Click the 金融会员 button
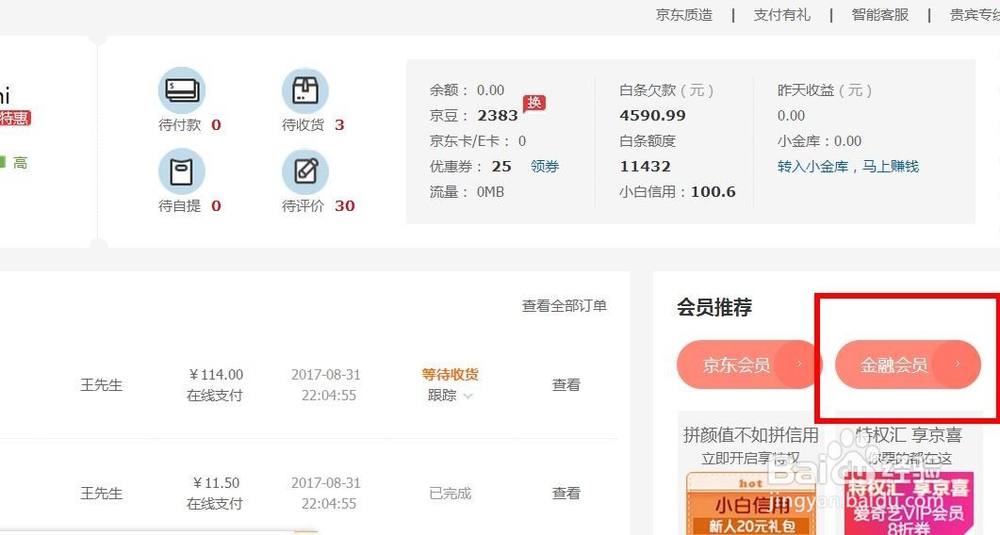The height and width of the screenshot is (535, 1000). 908,364
